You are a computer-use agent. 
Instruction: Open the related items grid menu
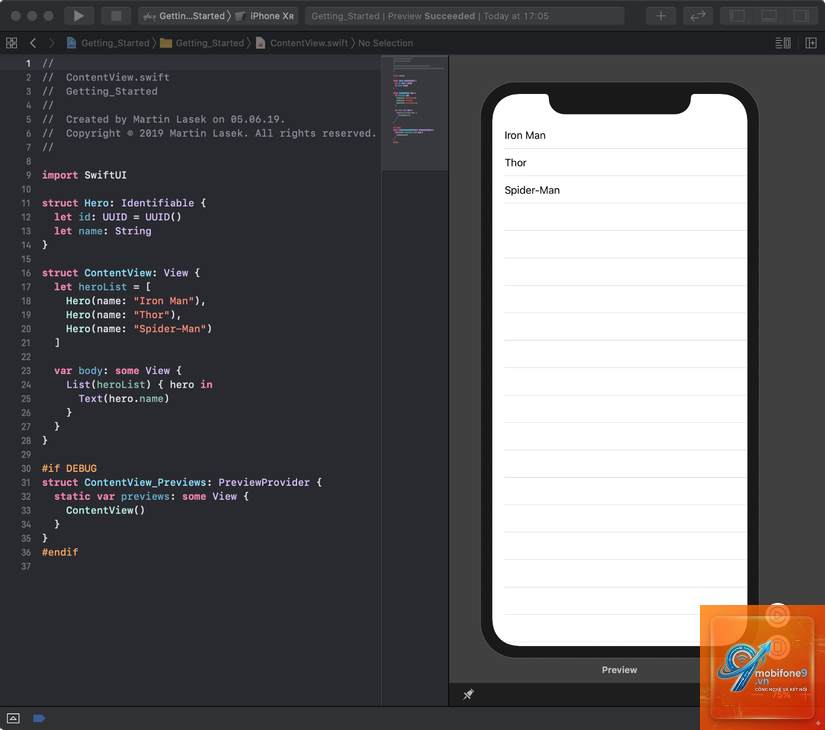[x=12, y=43]
